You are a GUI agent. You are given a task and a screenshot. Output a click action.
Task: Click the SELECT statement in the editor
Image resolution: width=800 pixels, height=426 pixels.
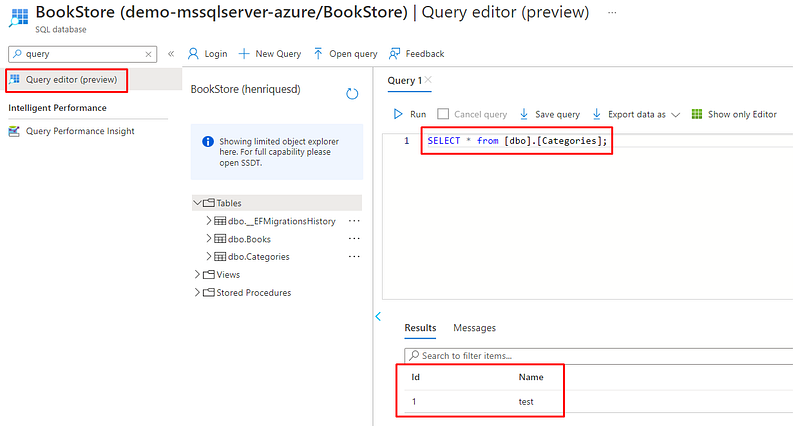tap(517, 141)
